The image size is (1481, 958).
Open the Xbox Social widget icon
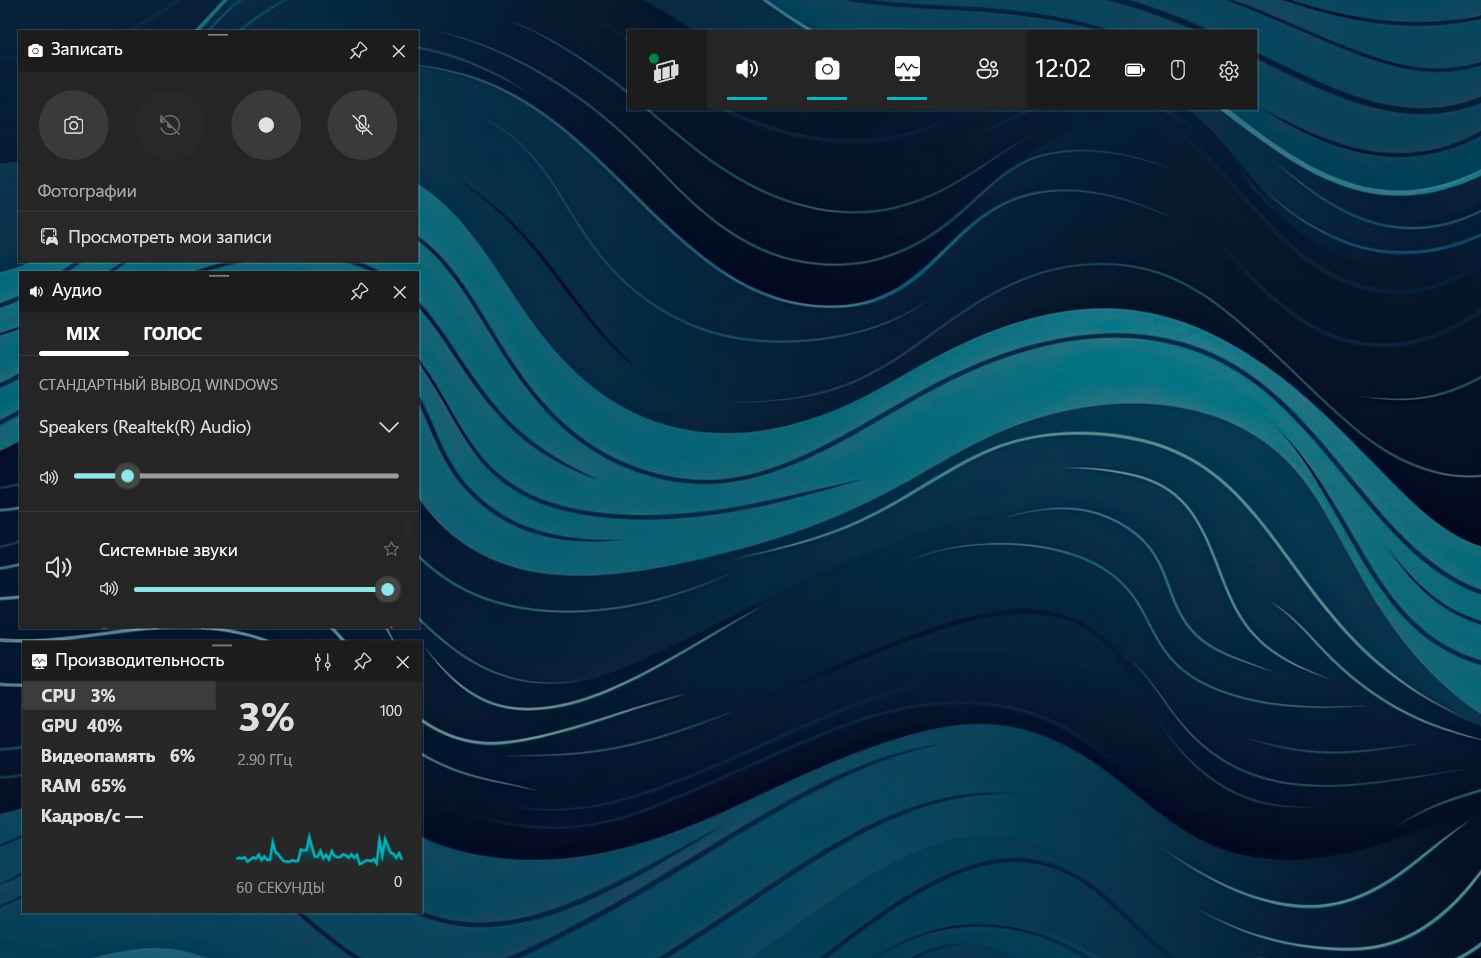[x=987, y=69]
